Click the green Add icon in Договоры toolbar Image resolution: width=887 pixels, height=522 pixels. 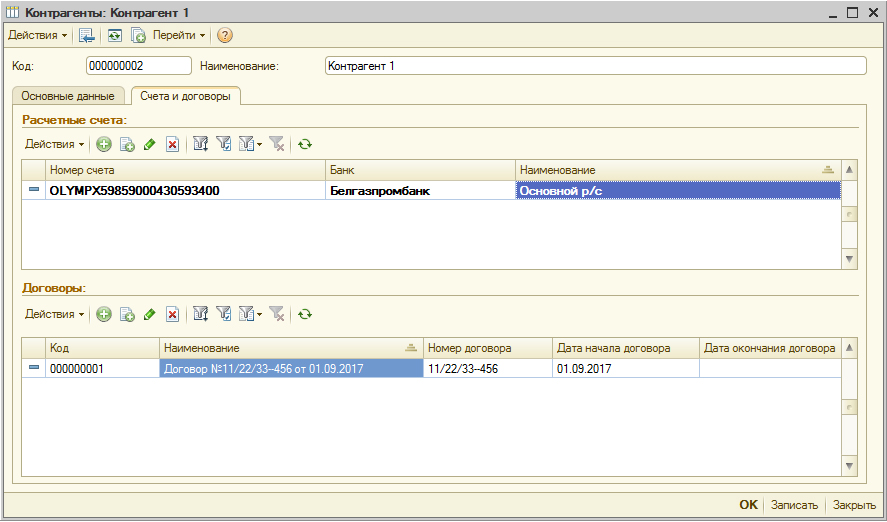104,314
